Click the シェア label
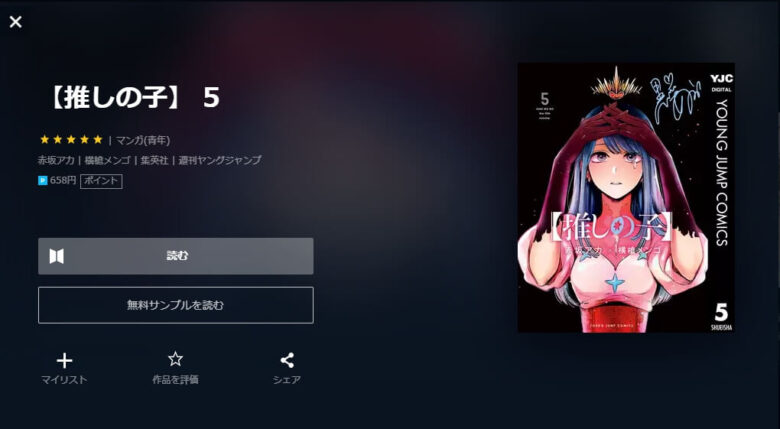 (287, 380)
